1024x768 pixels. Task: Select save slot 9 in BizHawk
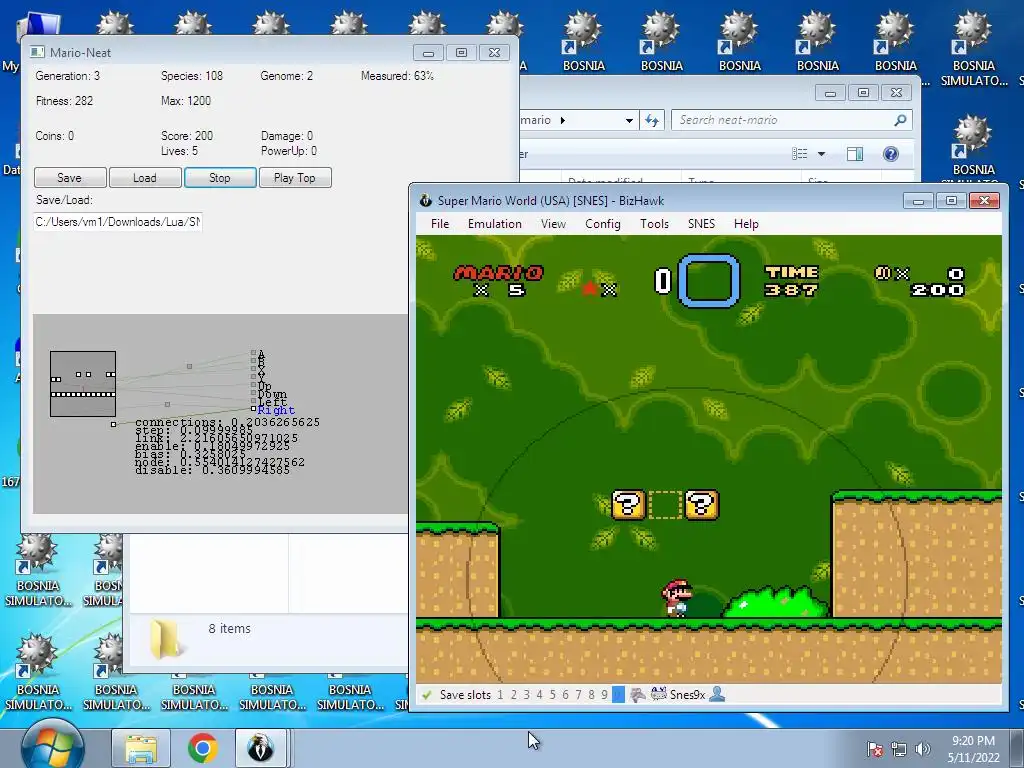(605, 695)
